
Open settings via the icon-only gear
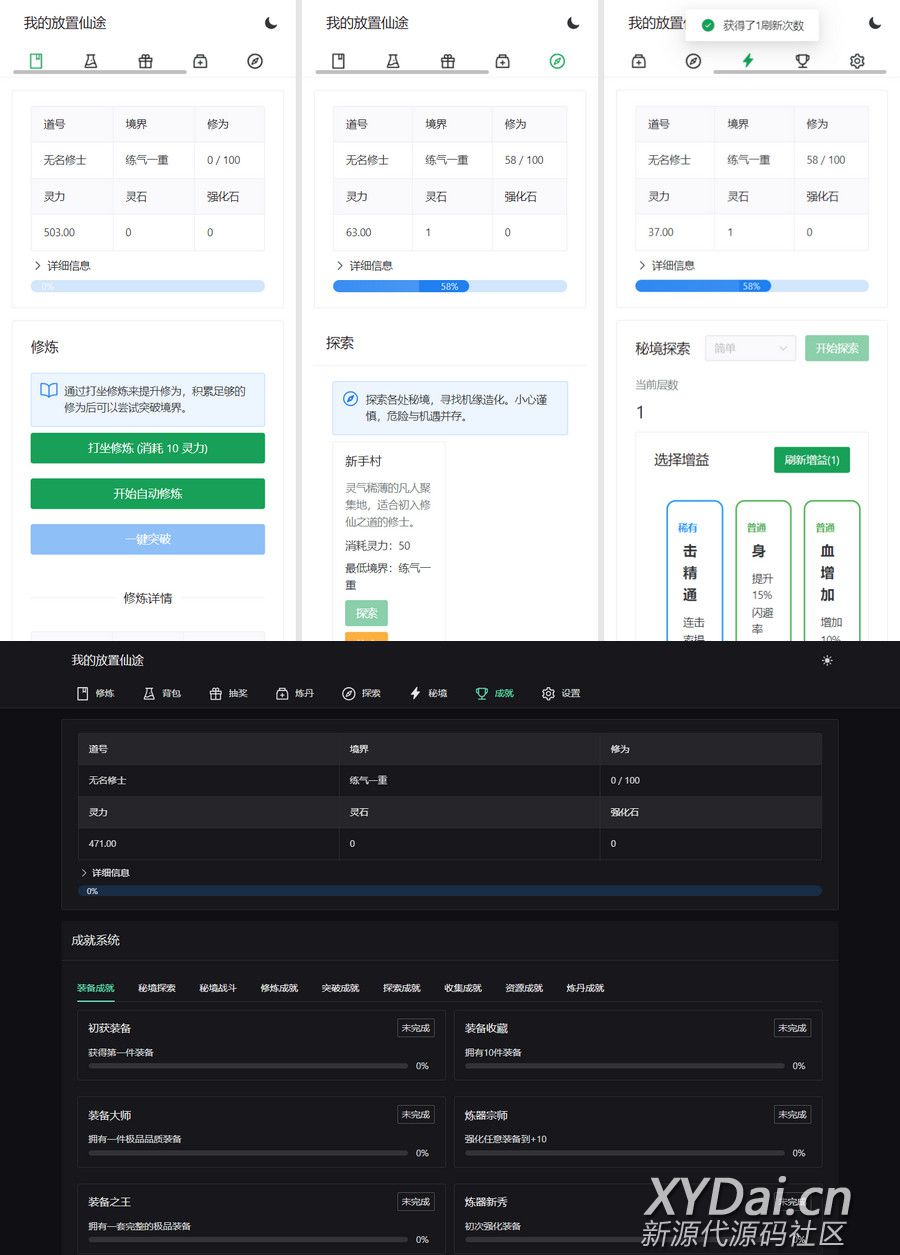[x=857, y=61]
